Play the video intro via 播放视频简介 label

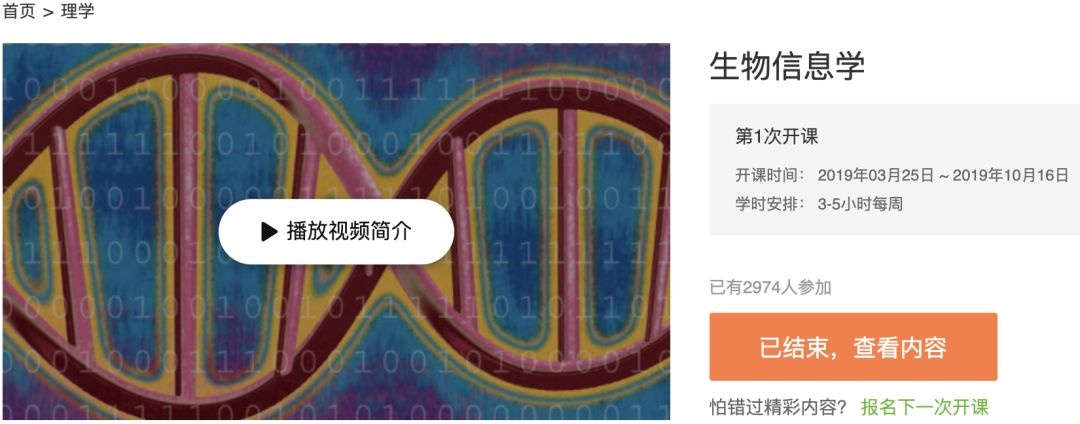point(349,231)
